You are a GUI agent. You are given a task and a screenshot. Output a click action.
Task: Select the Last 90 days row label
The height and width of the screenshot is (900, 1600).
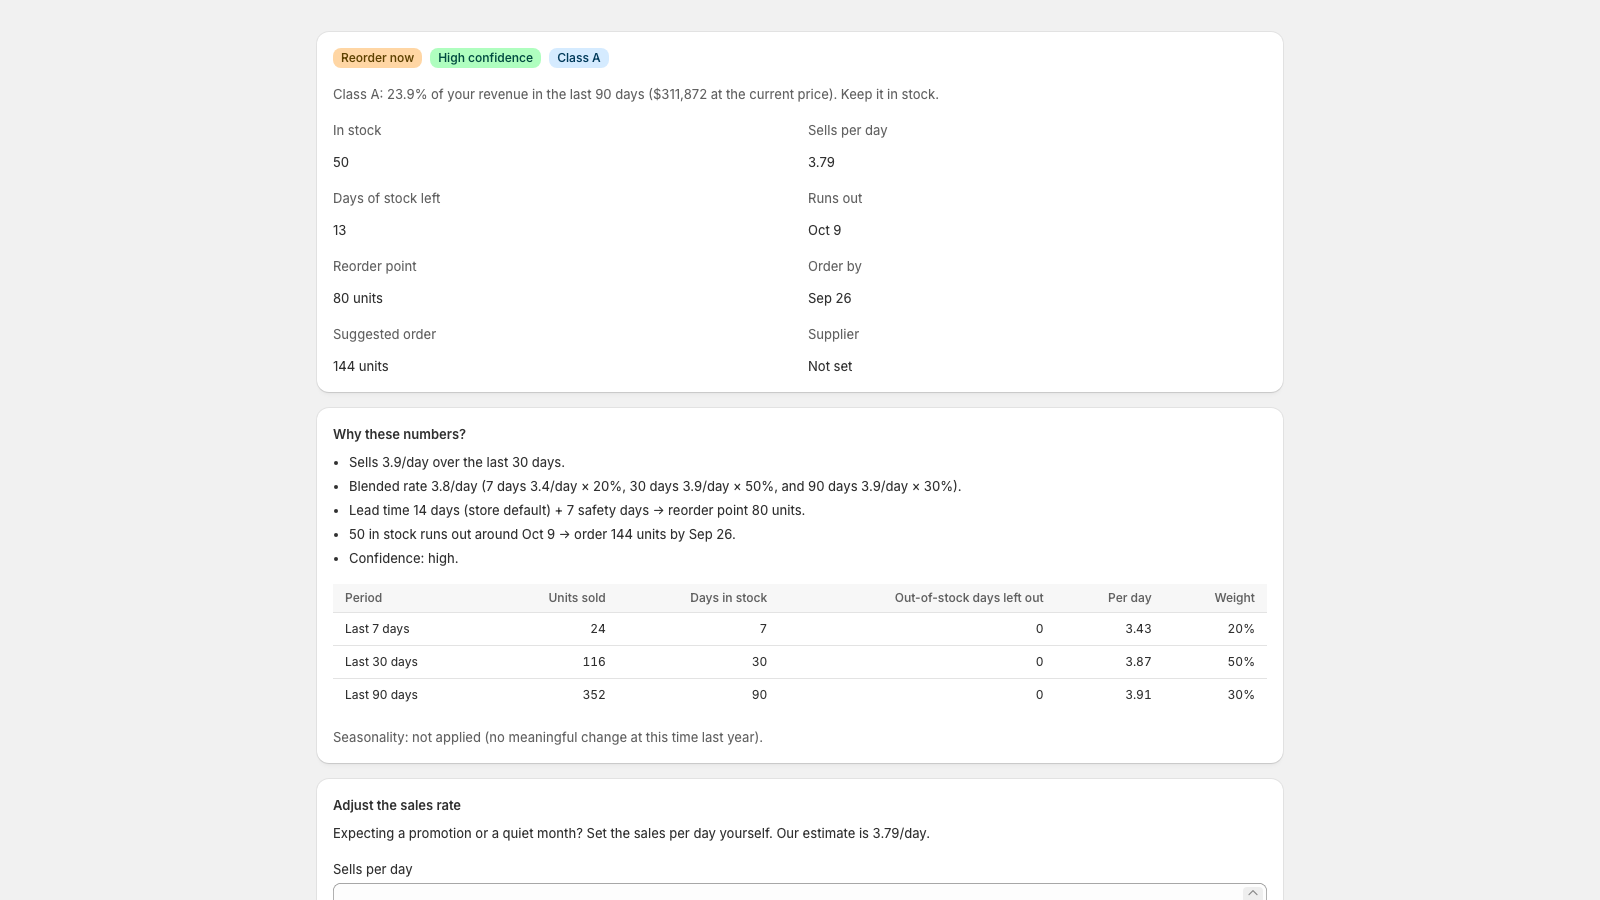(381, 695)
